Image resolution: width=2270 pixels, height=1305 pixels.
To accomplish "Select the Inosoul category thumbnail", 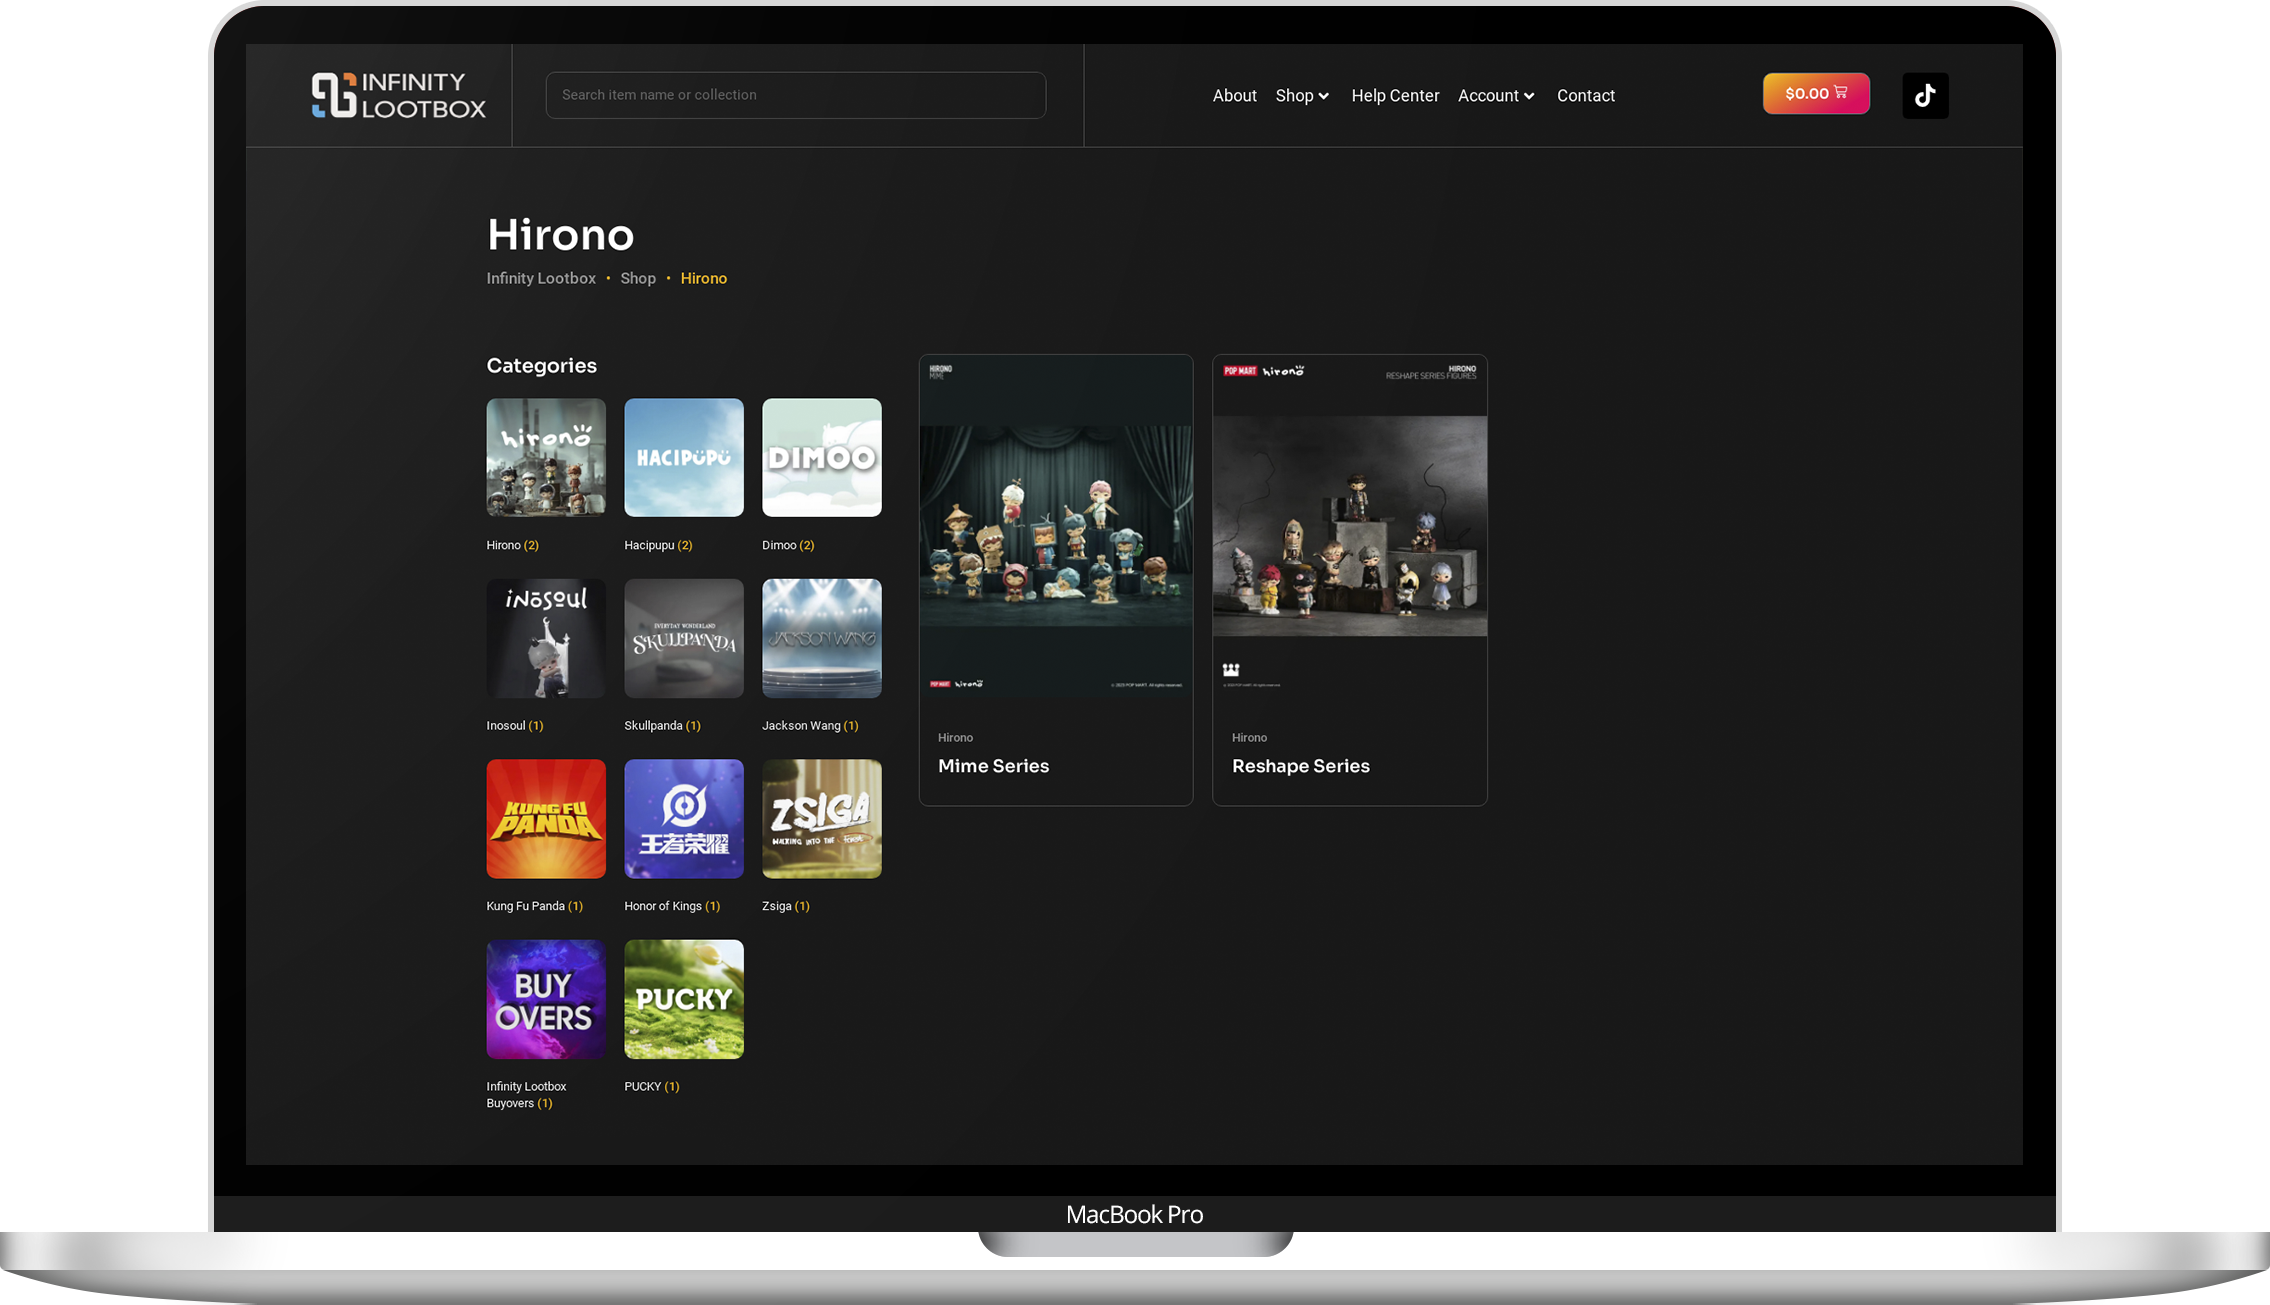I will (546, 638).
